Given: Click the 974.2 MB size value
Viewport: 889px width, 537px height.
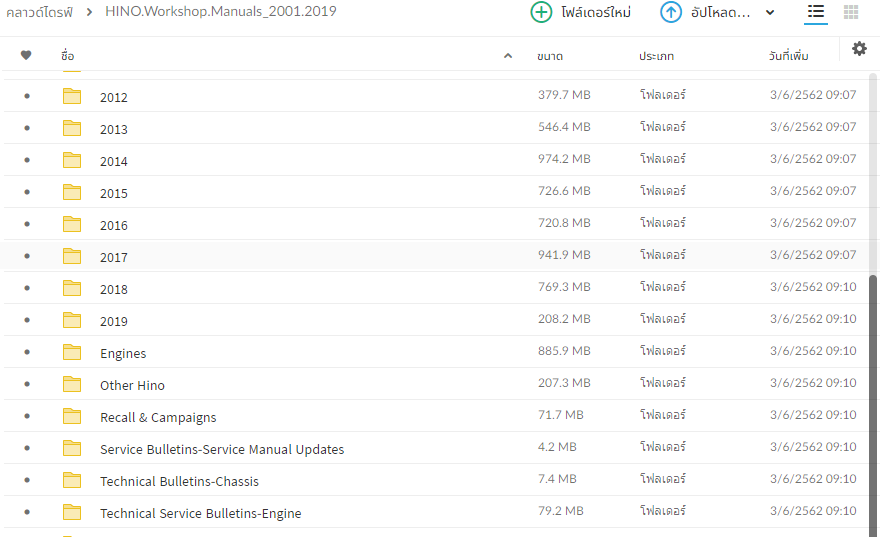Looking at the screenshot, I should tap(564, 159).
